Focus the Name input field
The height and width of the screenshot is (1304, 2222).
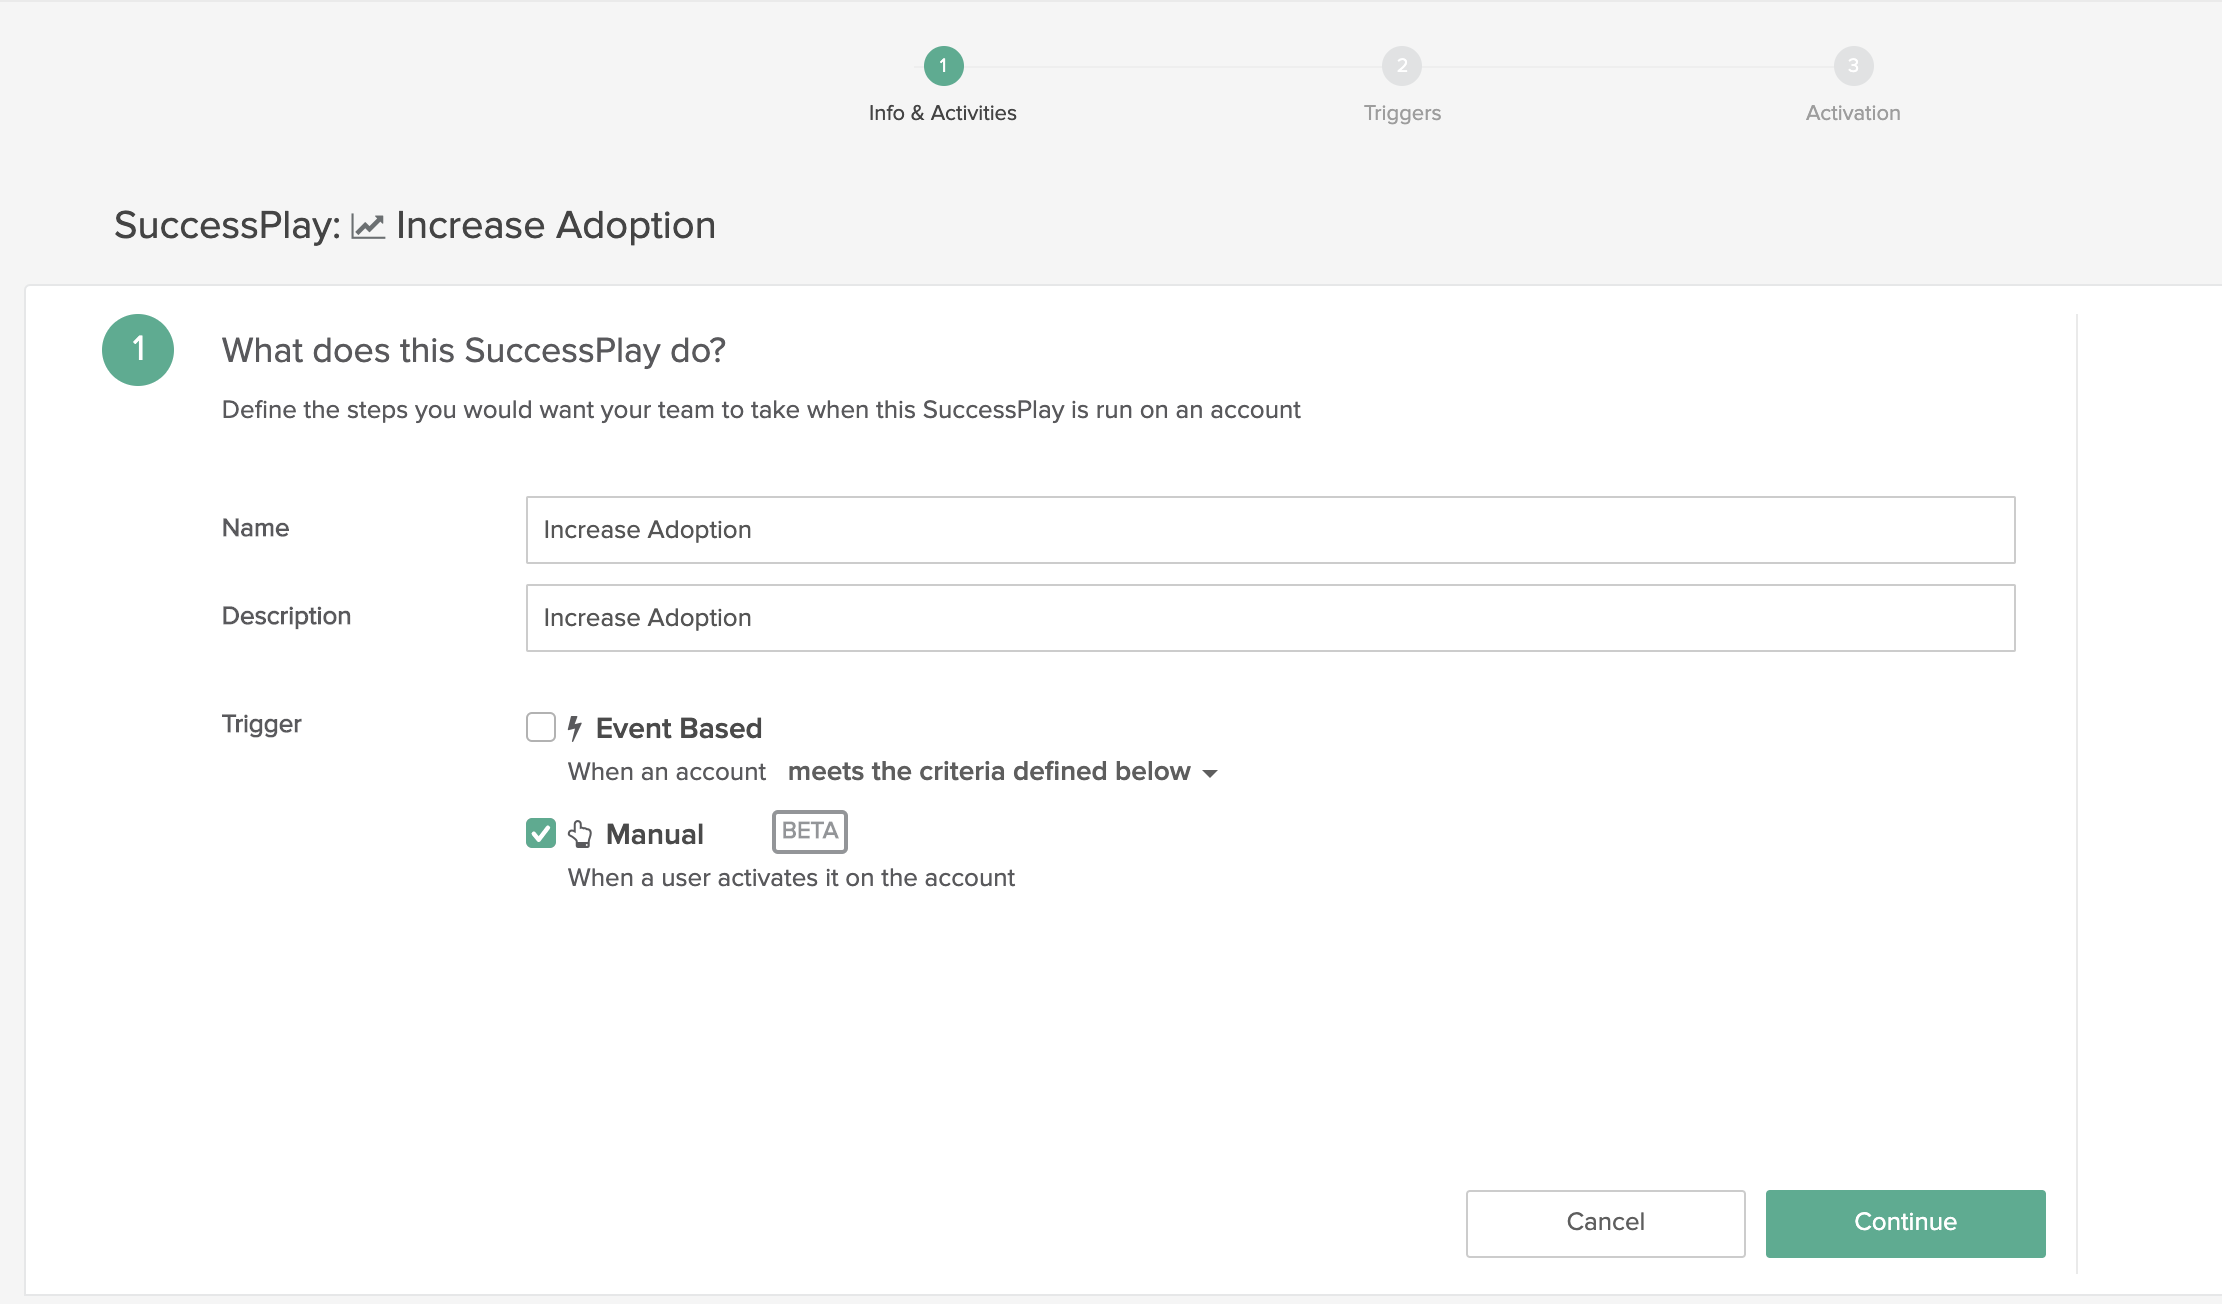[x=1271, y=530]
